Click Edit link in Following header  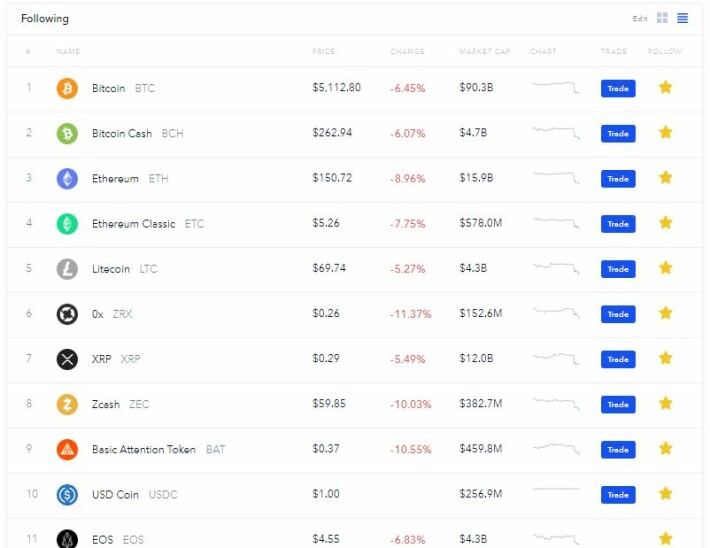640,19
